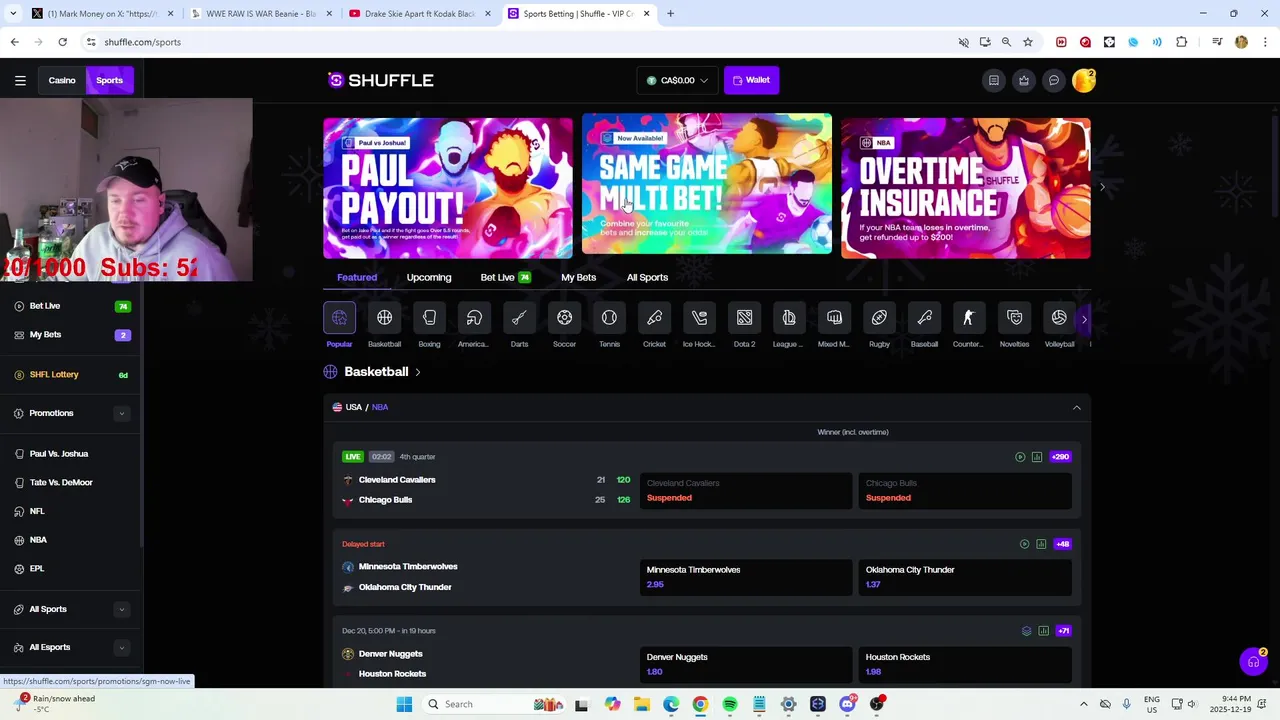This screenshot has height=720, width=1280.
Task: Open the Basketball section arrow
Action: click(x=417, y=372)
